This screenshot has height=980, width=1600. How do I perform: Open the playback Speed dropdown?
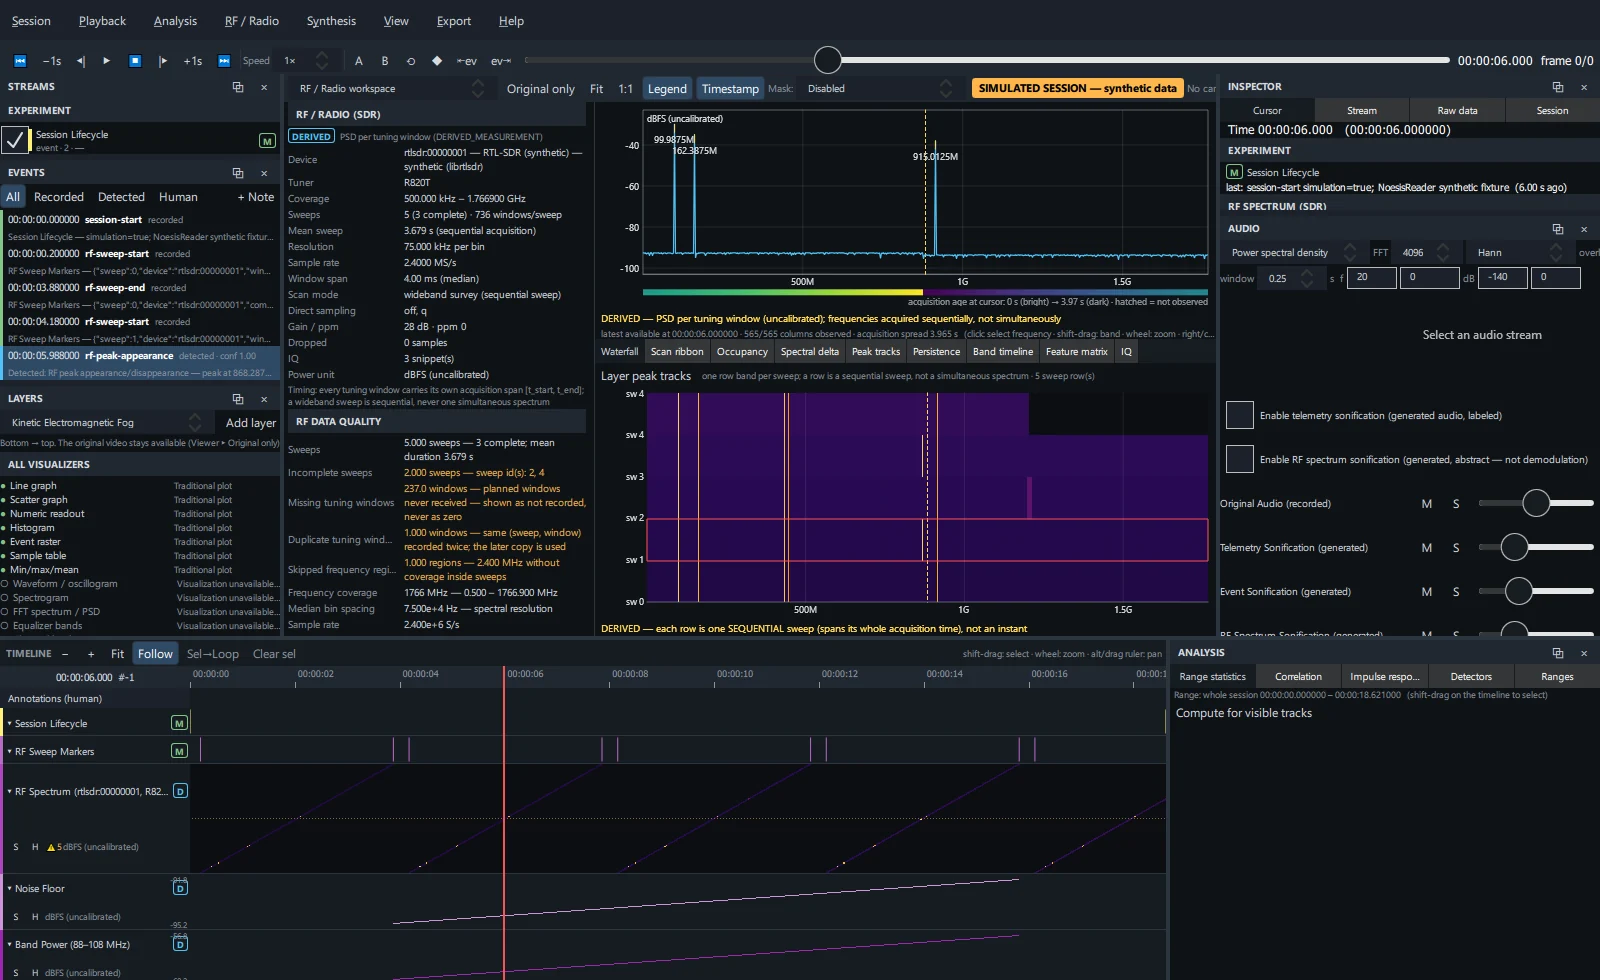(x=305, y=61)
